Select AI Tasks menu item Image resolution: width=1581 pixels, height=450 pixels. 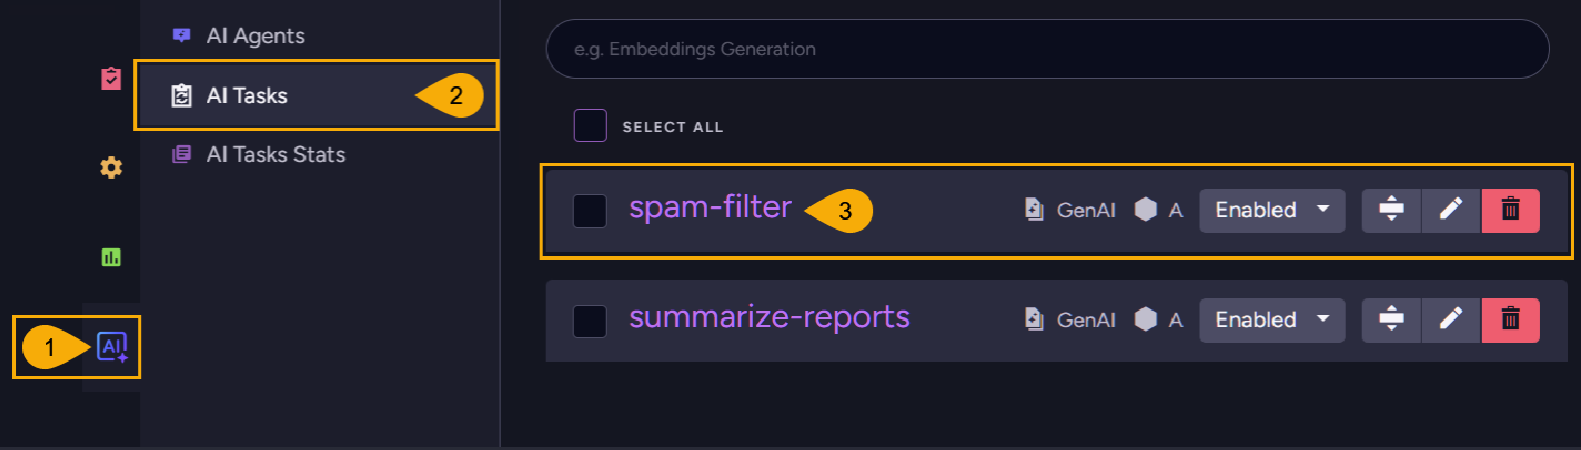pyautogui.click(x=247, y=96)
